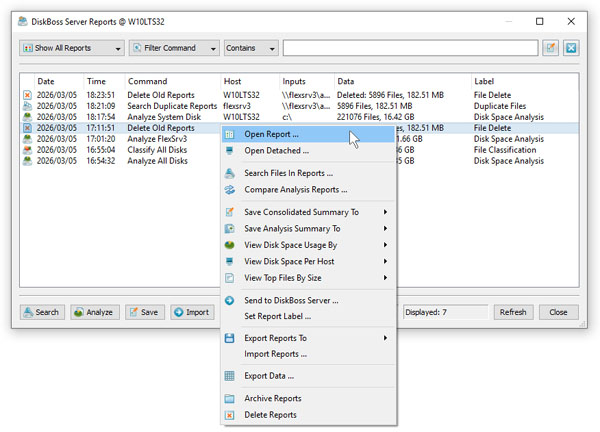Click the Analyze button
Viewport: 600px width, 432px height.
pyautogui.click(x=95, y=312)
